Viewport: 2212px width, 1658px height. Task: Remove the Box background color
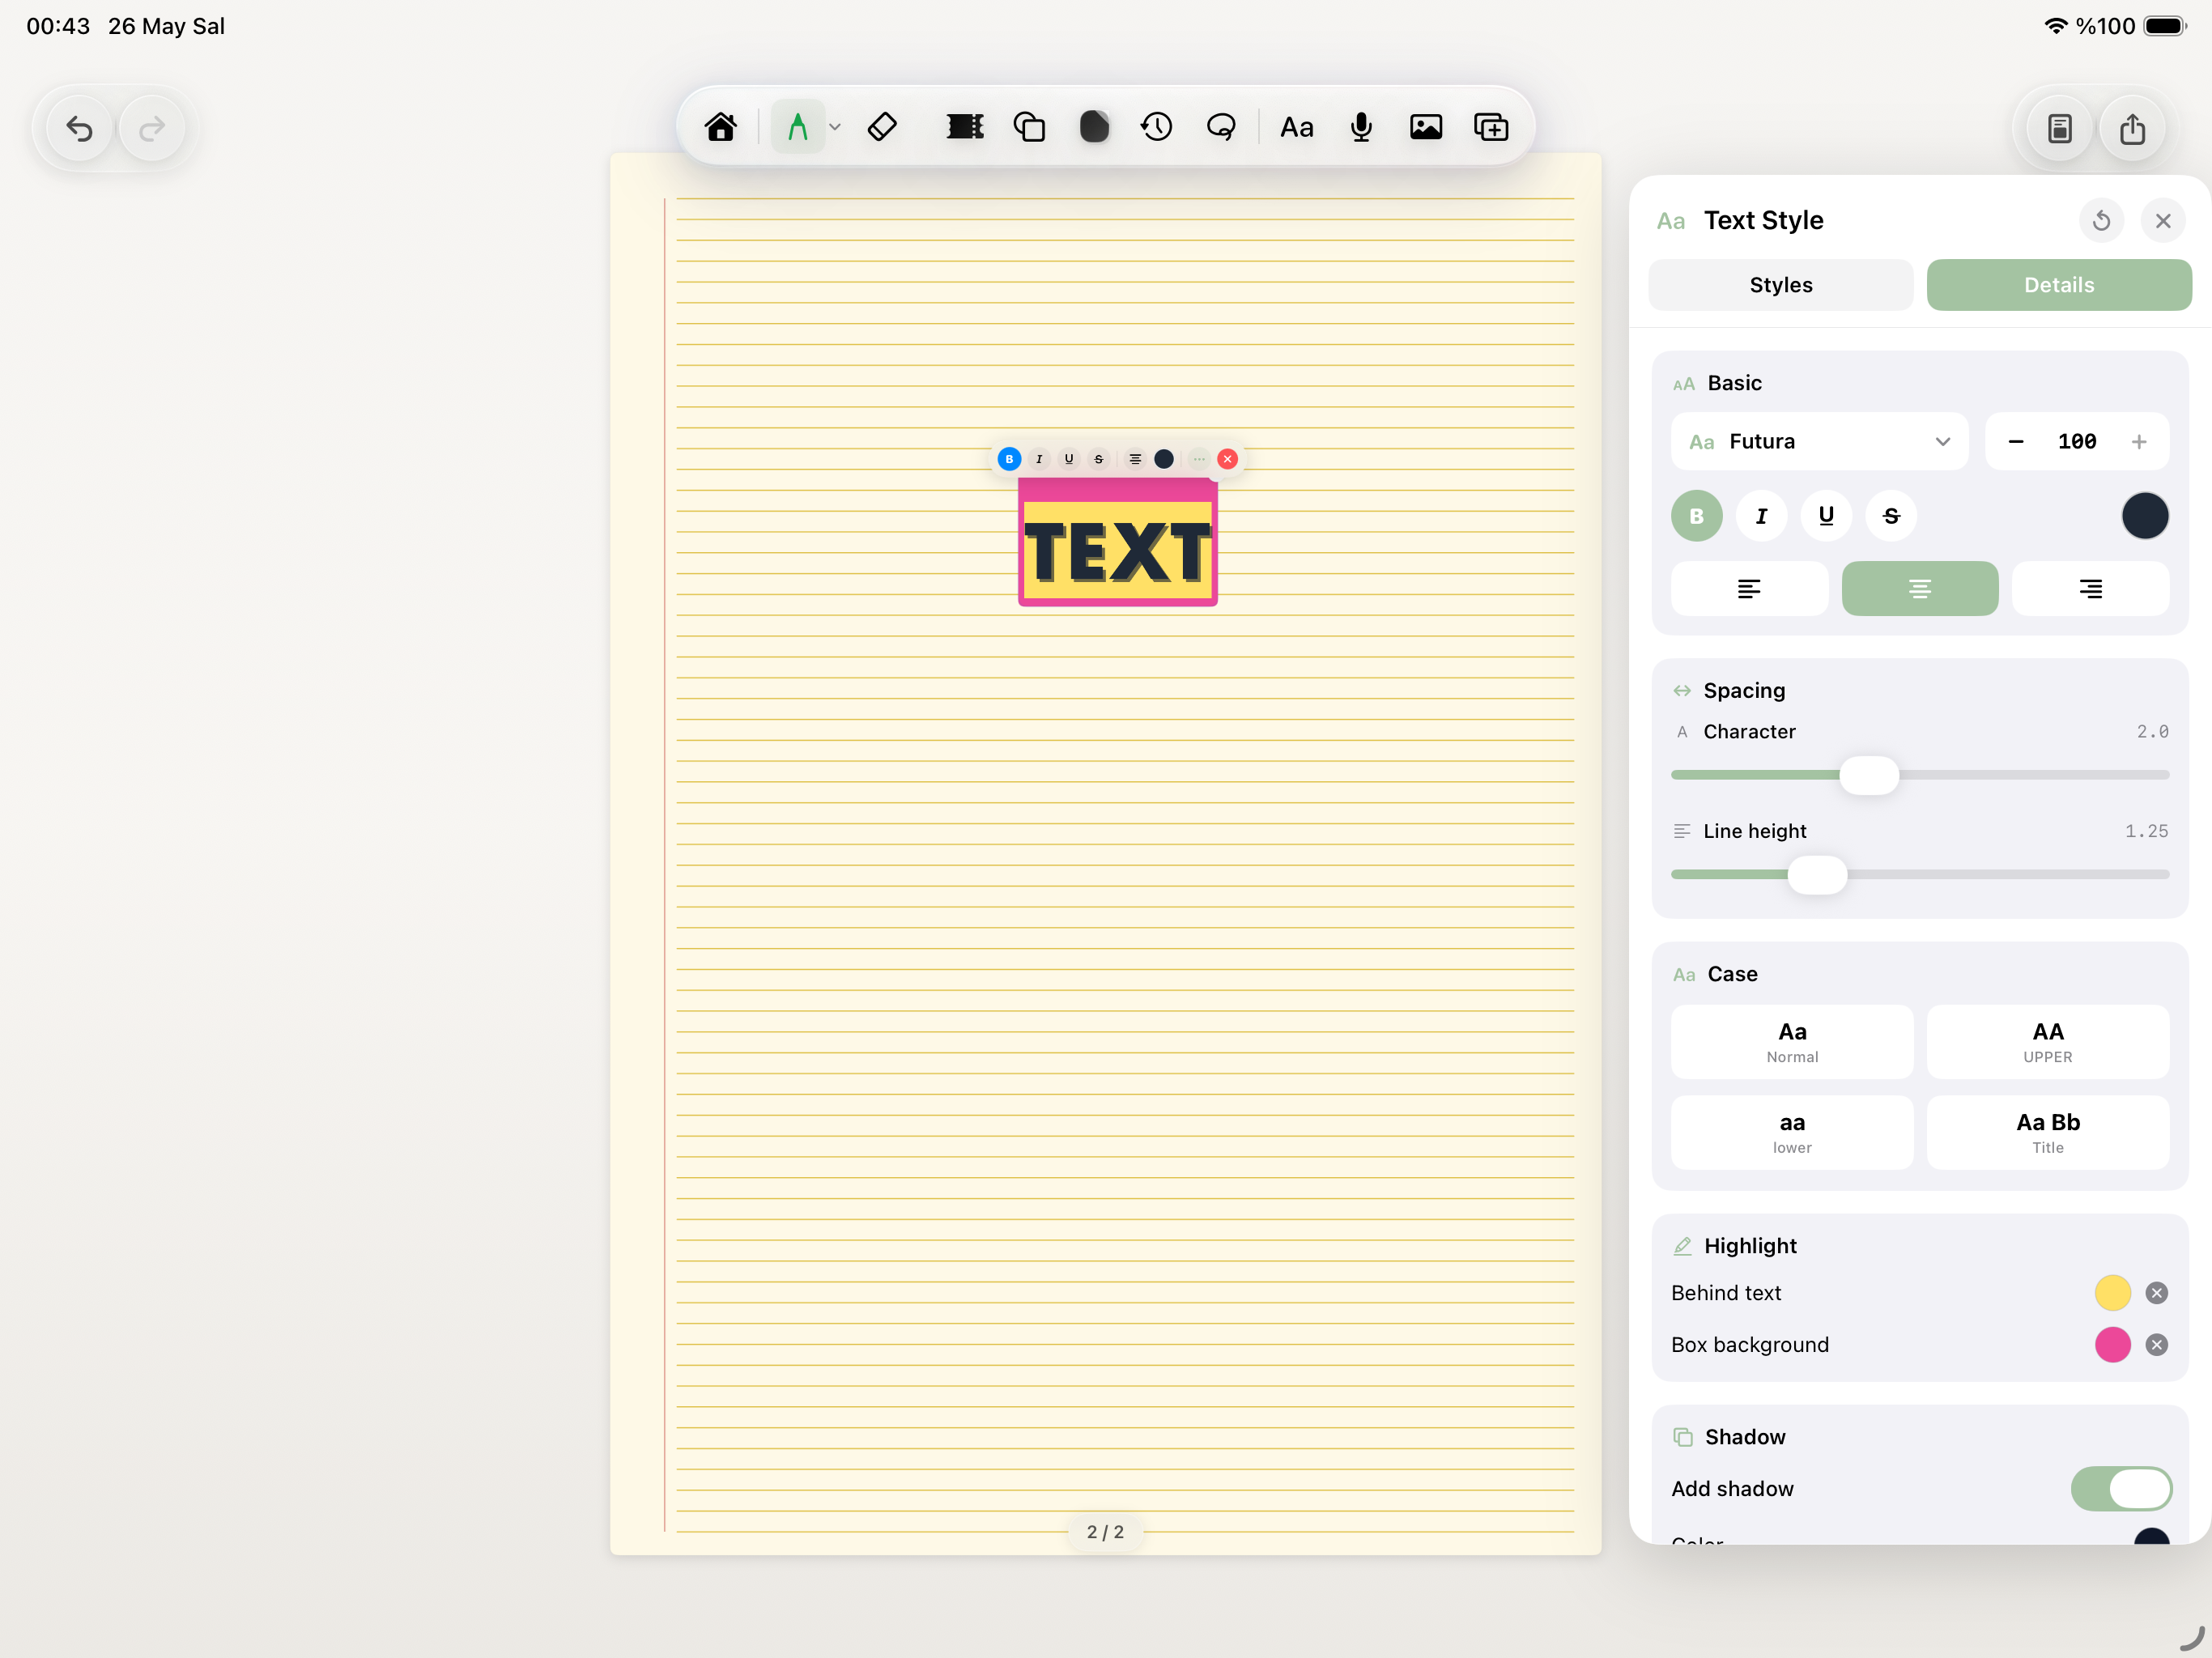point(2157,1345)
